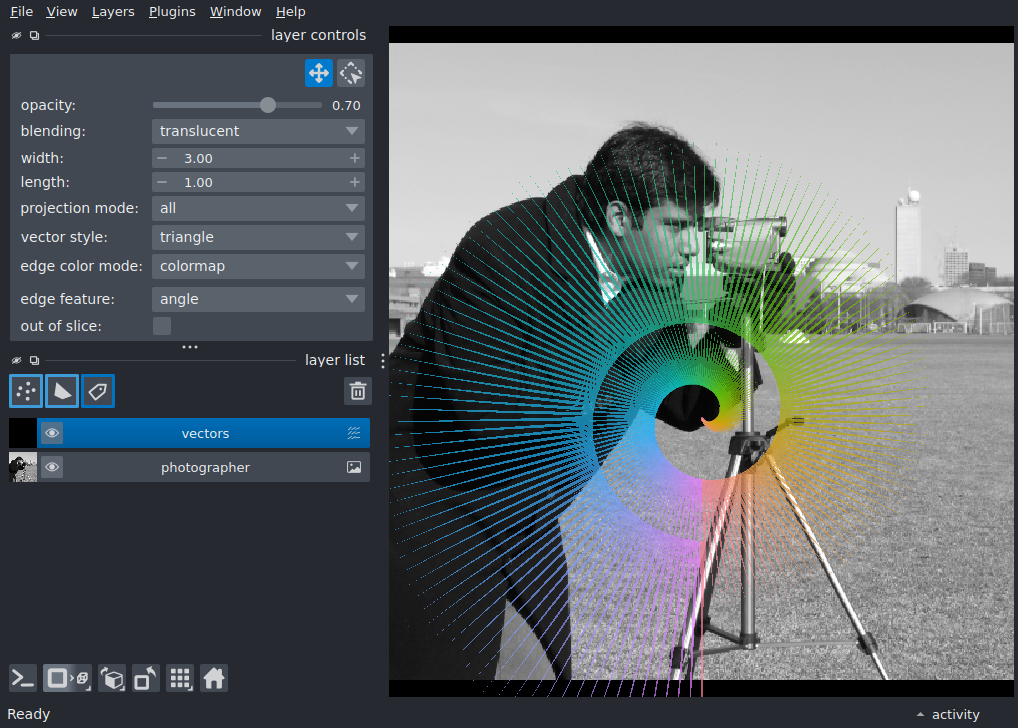1018x728 pixels.
Task: Toggle visibility of vectors layer
Action: (52, 433)
